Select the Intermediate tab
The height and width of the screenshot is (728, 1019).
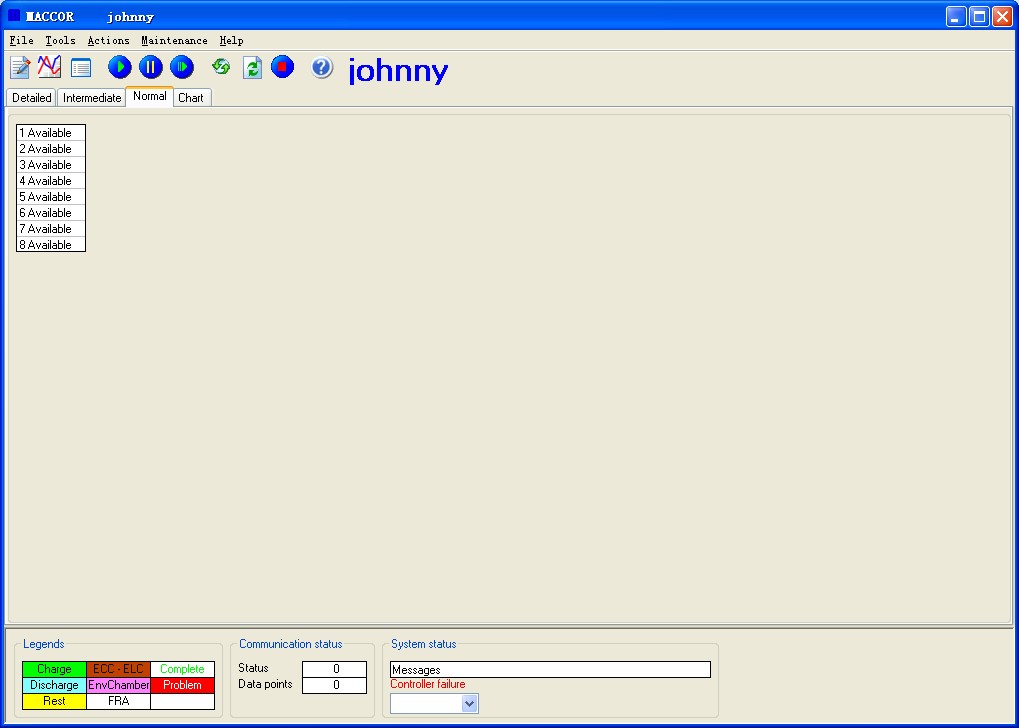(92, 98)
